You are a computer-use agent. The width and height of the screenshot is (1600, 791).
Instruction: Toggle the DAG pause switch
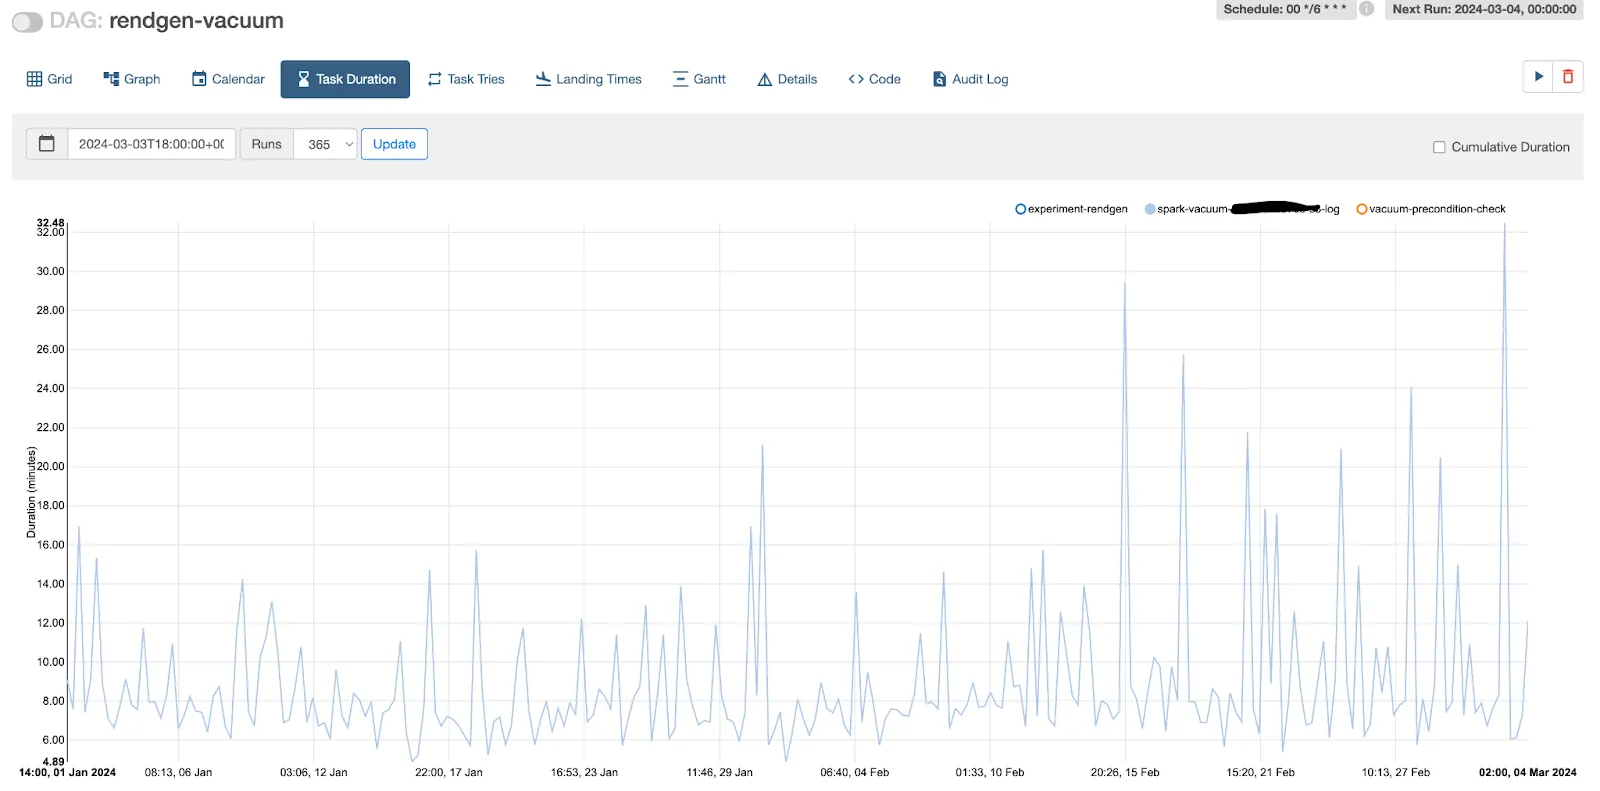click(x=27, y=22)
